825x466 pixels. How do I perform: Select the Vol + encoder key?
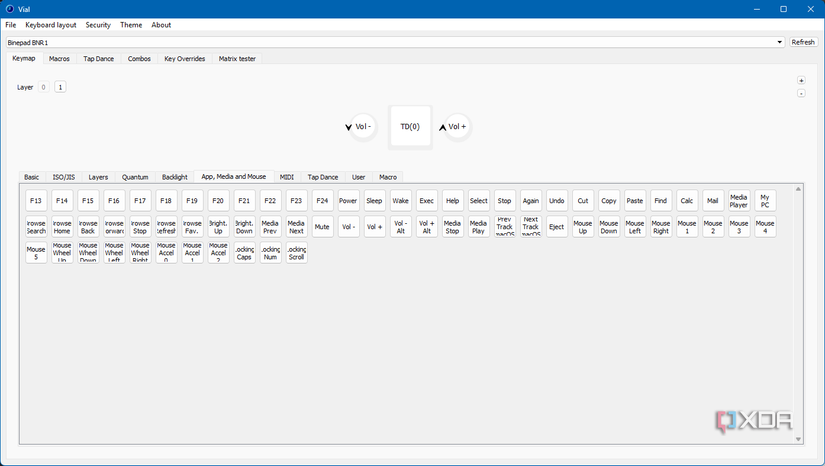[457, 127]
